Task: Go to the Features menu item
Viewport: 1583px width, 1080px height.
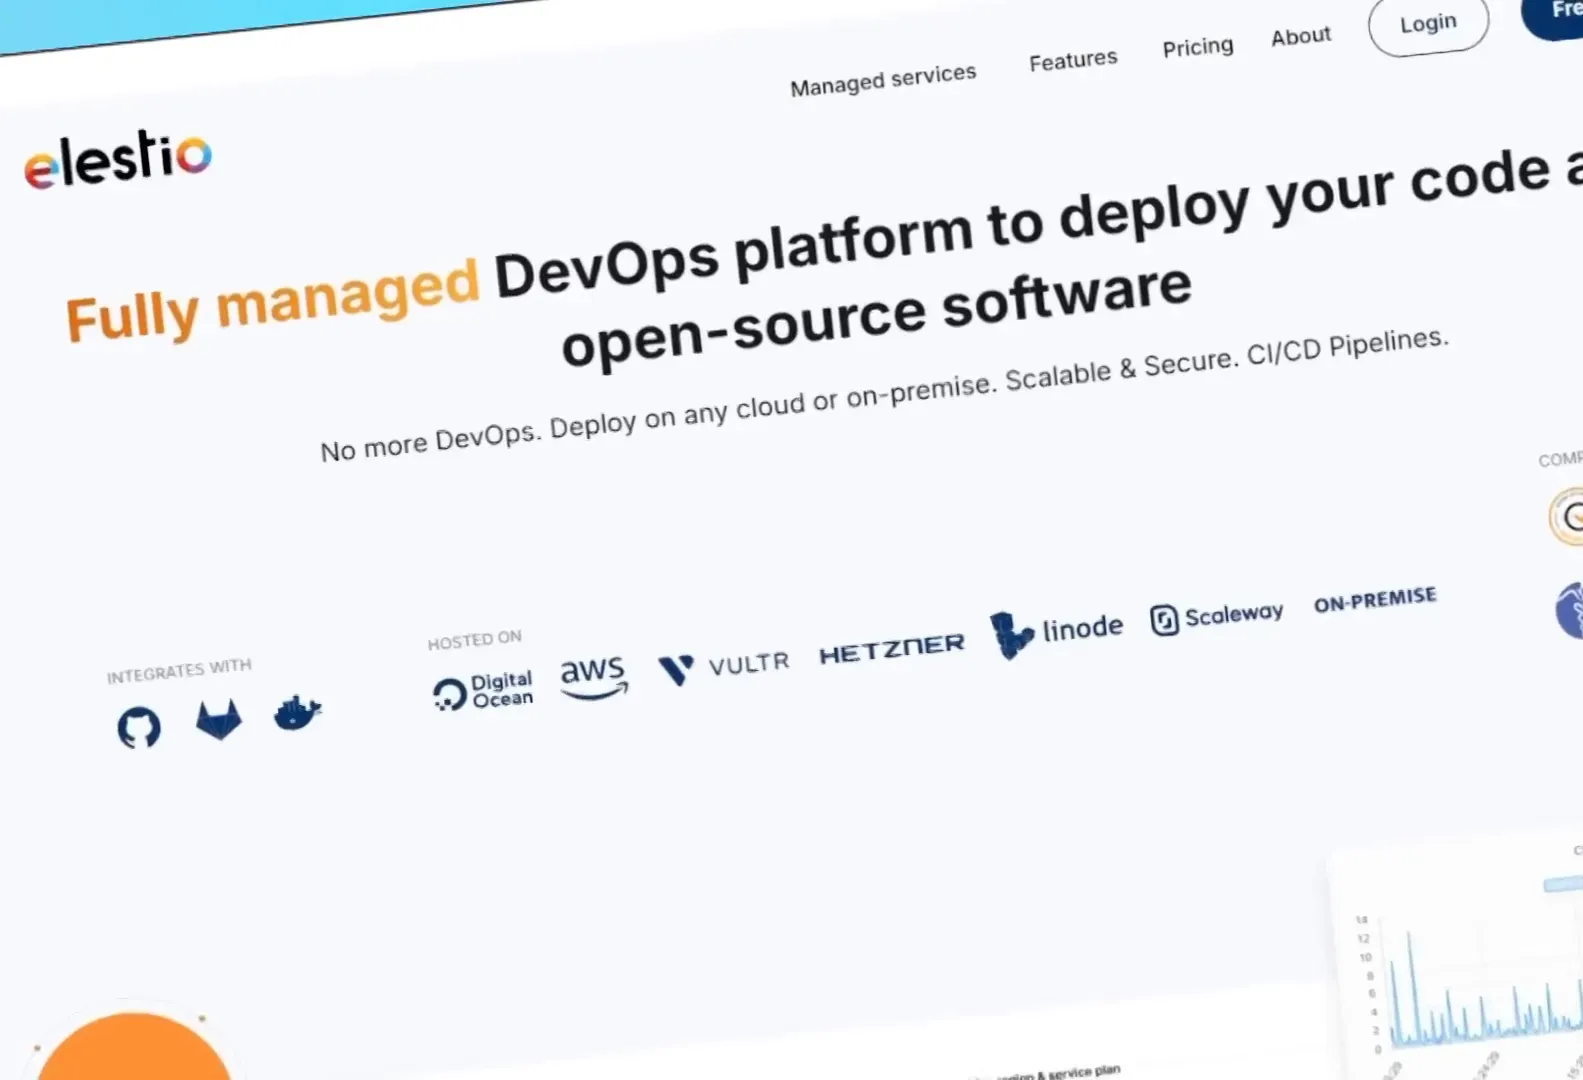Action: click(x=1073, y=60)
